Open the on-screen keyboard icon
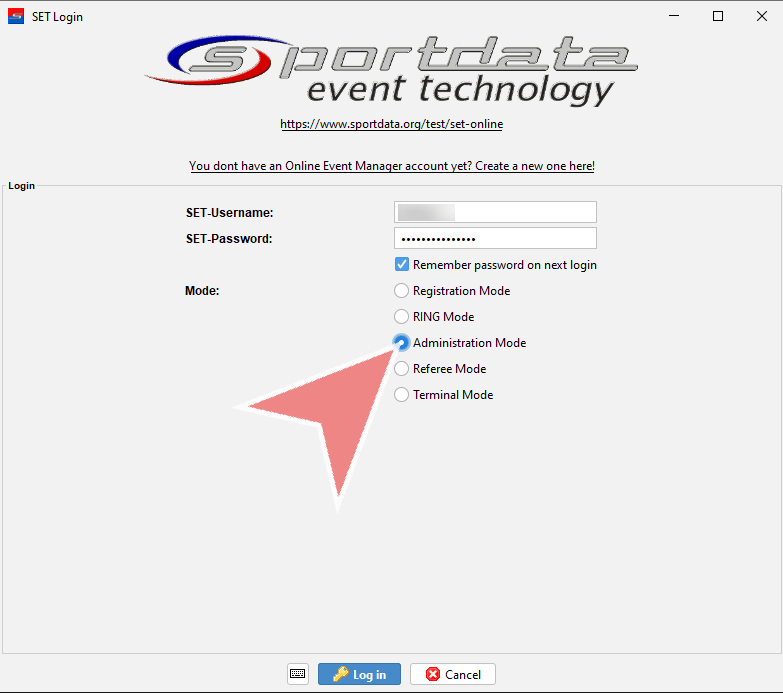This screenshot has width=783, height=693. pyautogui.click(x=298, y=674)
